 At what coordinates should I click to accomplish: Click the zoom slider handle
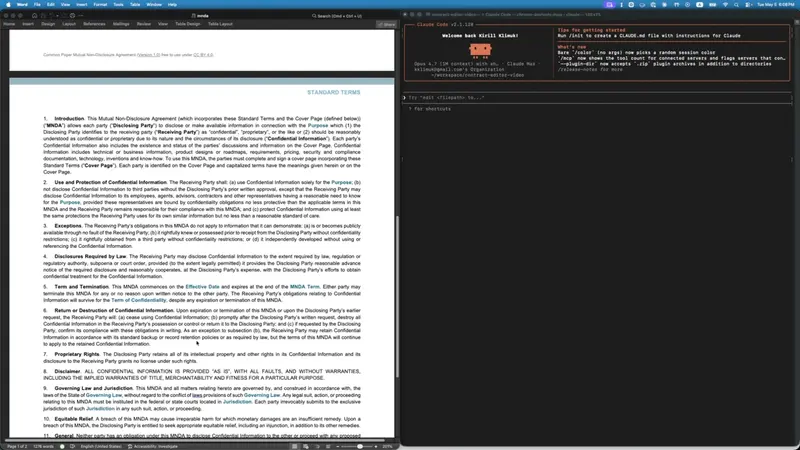coord(360,446)
